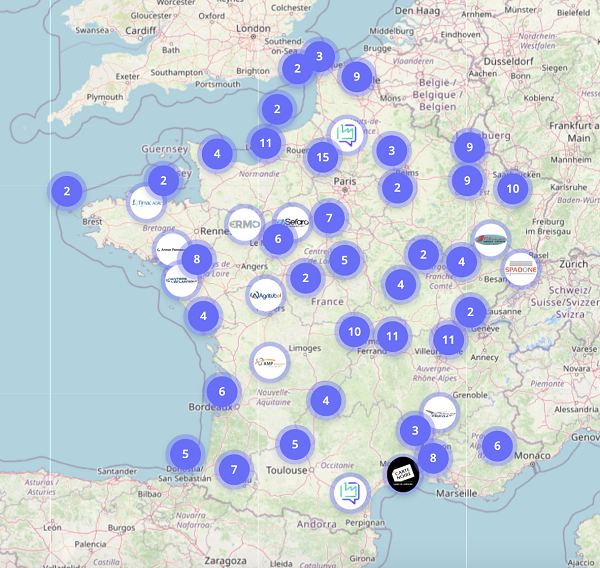Click the 10 cluster near Karlsruhe
This screenshot has height=568, width=600.
point(512,187)
